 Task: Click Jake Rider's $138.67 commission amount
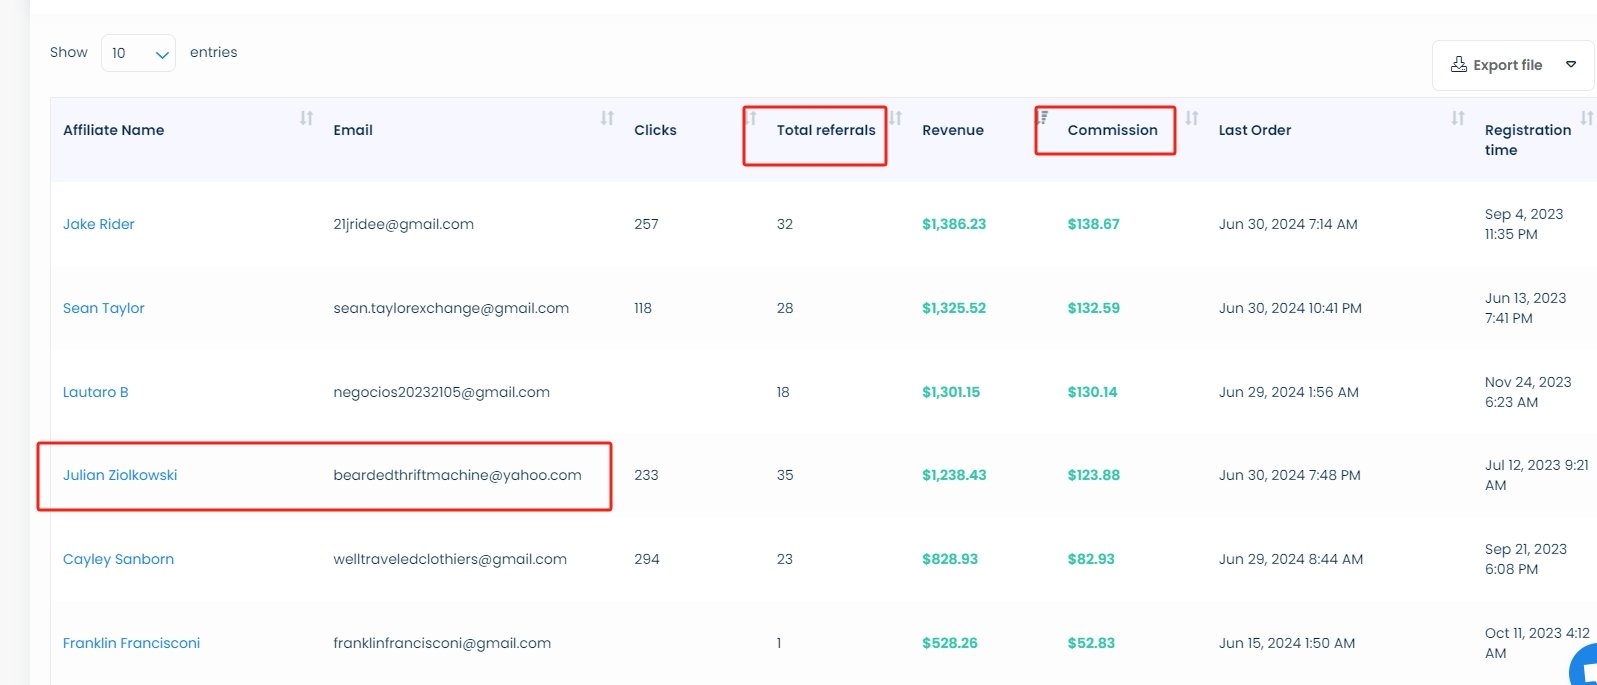pyautogui.click(x=1093, y=224)
